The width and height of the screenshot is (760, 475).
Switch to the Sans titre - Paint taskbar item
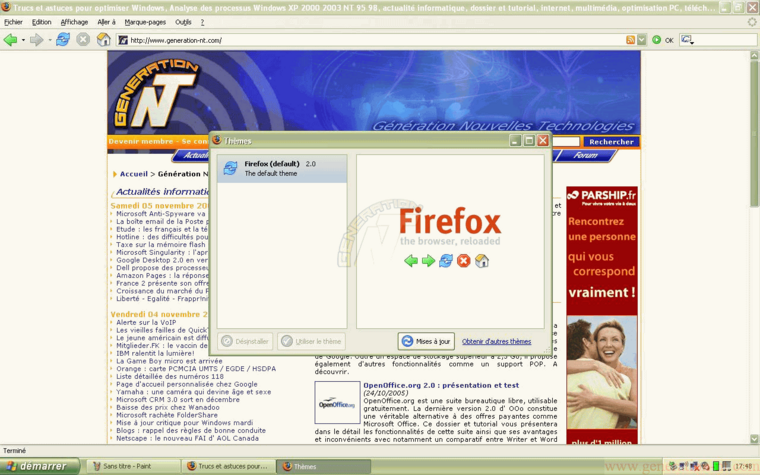[133, 466]
